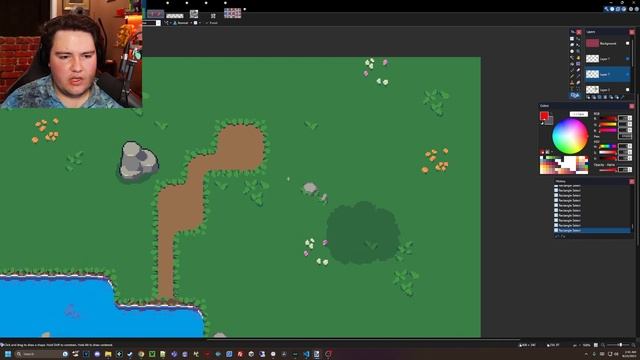The width and height of the screenshot is (640, 360).
Task: Click the zoom out button in status bar
Action: (x=603, y=345)
